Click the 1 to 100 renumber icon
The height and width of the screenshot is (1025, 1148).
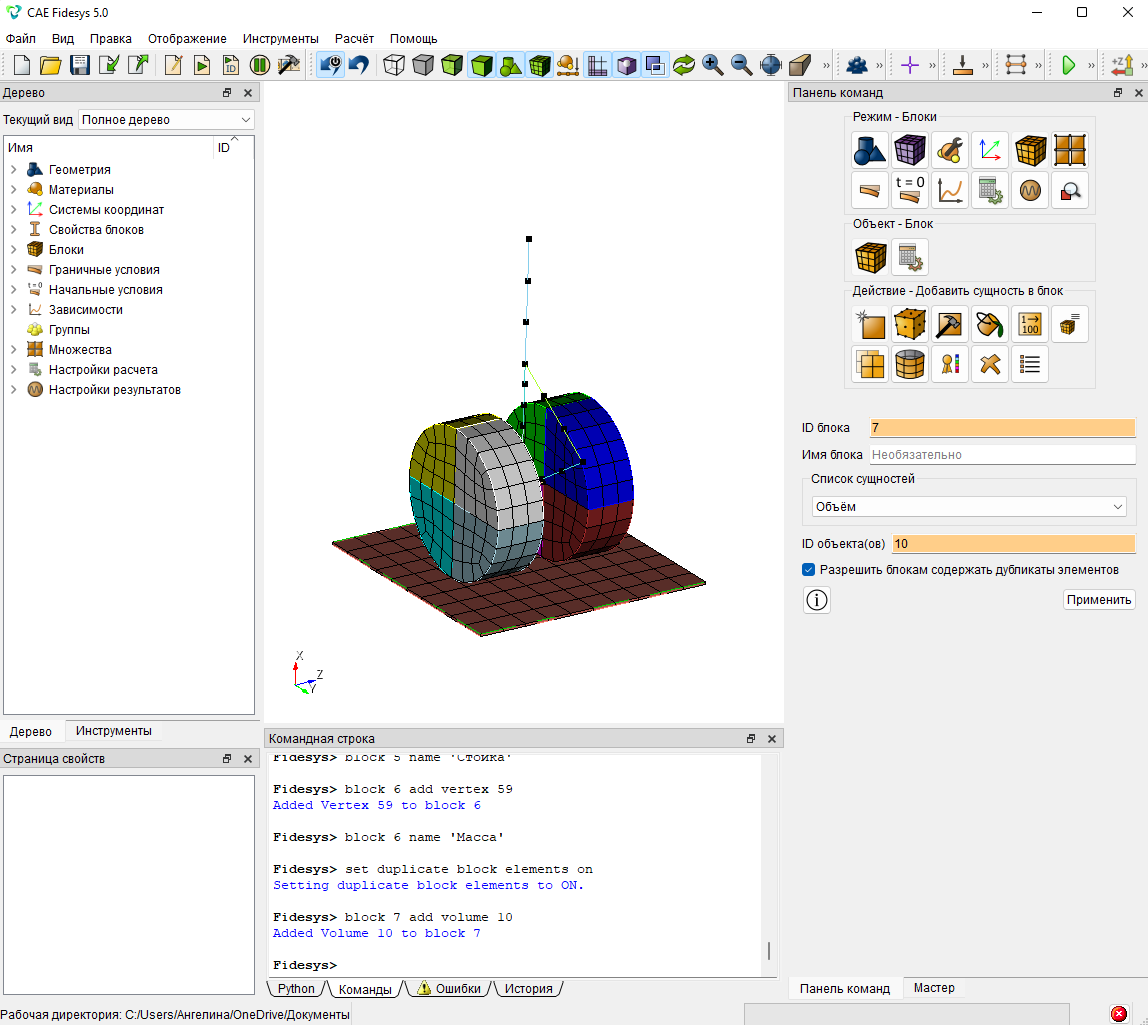pos(1029,324)
